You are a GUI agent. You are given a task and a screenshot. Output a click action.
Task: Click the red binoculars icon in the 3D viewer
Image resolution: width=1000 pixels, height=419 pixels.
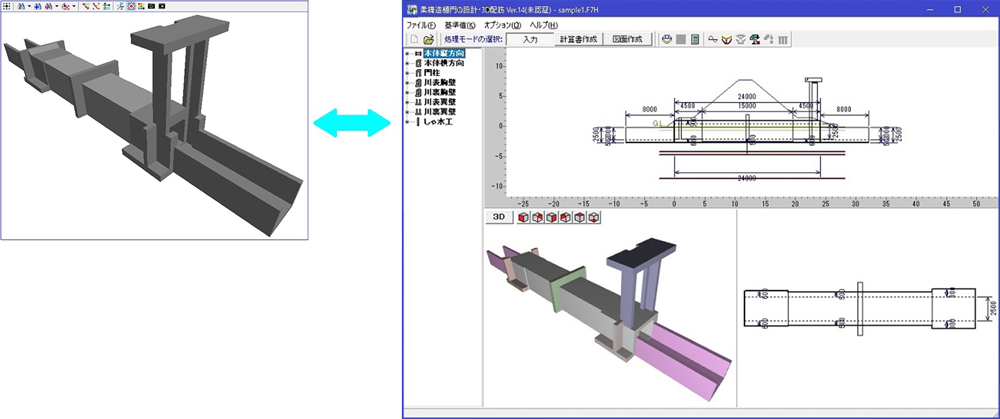point(48,6)
